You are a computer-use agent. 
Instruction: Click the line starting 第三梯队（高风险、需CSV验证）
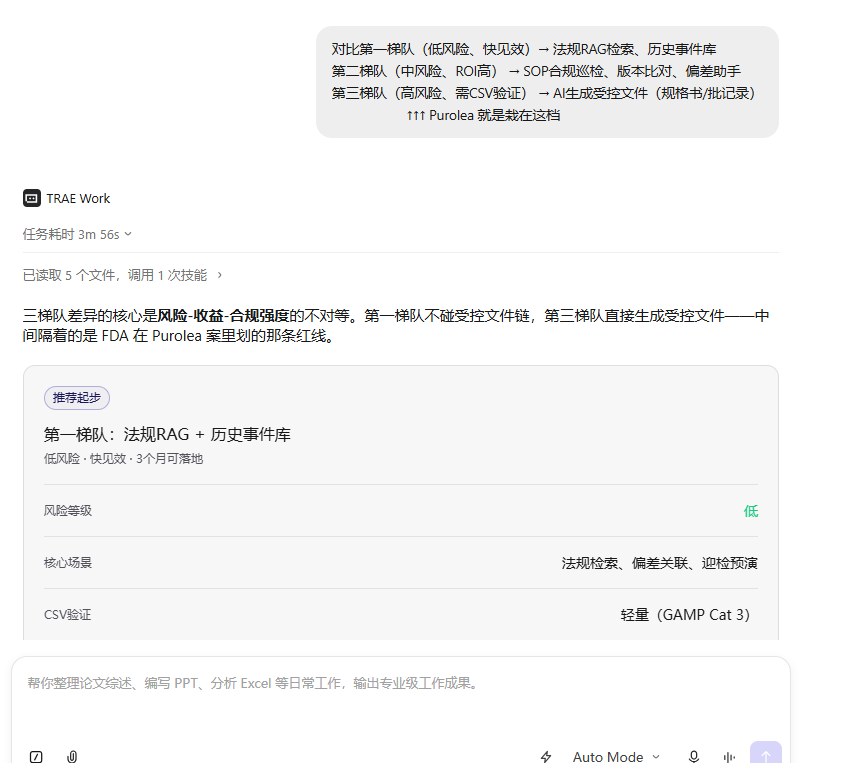pyautogui.click(x=544, y=93)
